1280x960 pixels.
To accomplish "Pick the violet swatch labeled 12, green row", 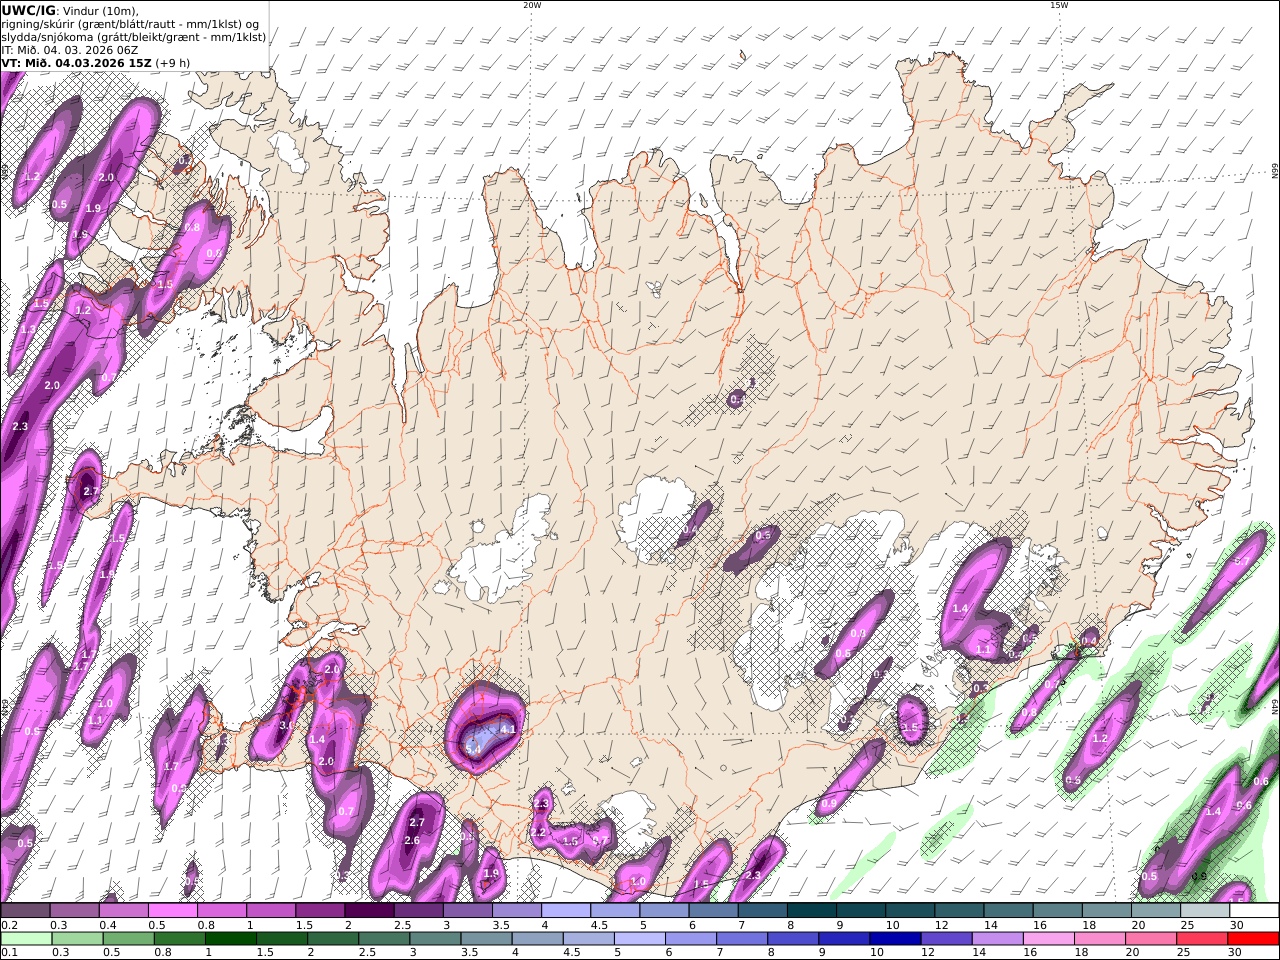I will [947, 938].
